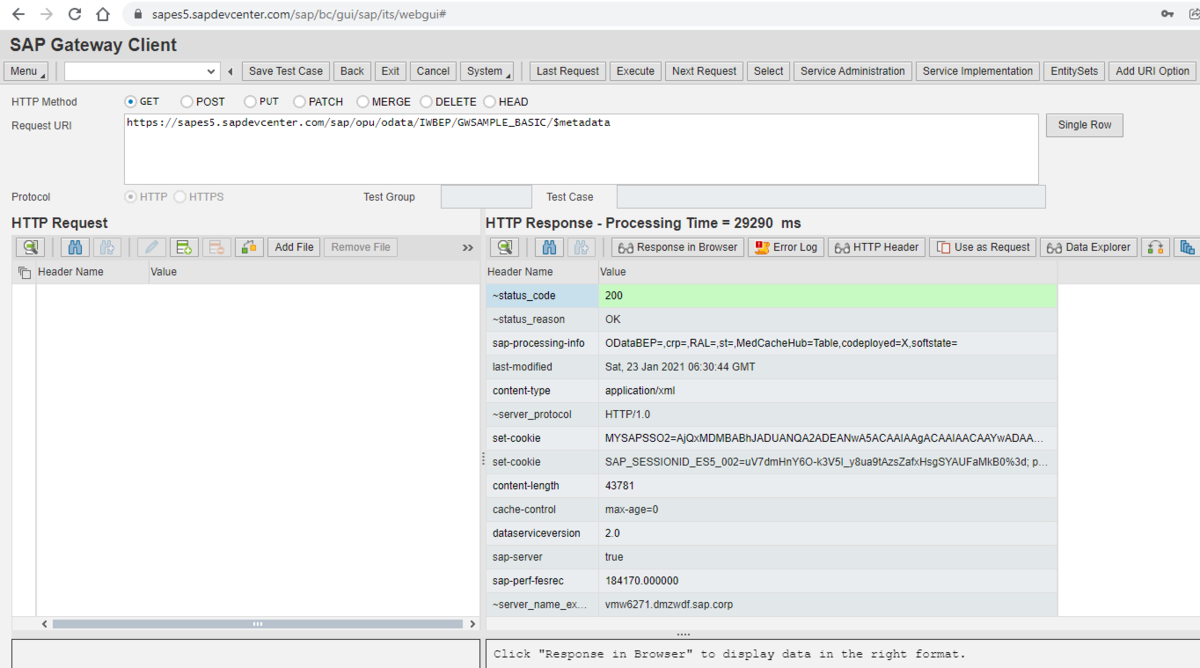Select the DELETE HTTP method
The image size is (1200, 668).
pos(426,102)
